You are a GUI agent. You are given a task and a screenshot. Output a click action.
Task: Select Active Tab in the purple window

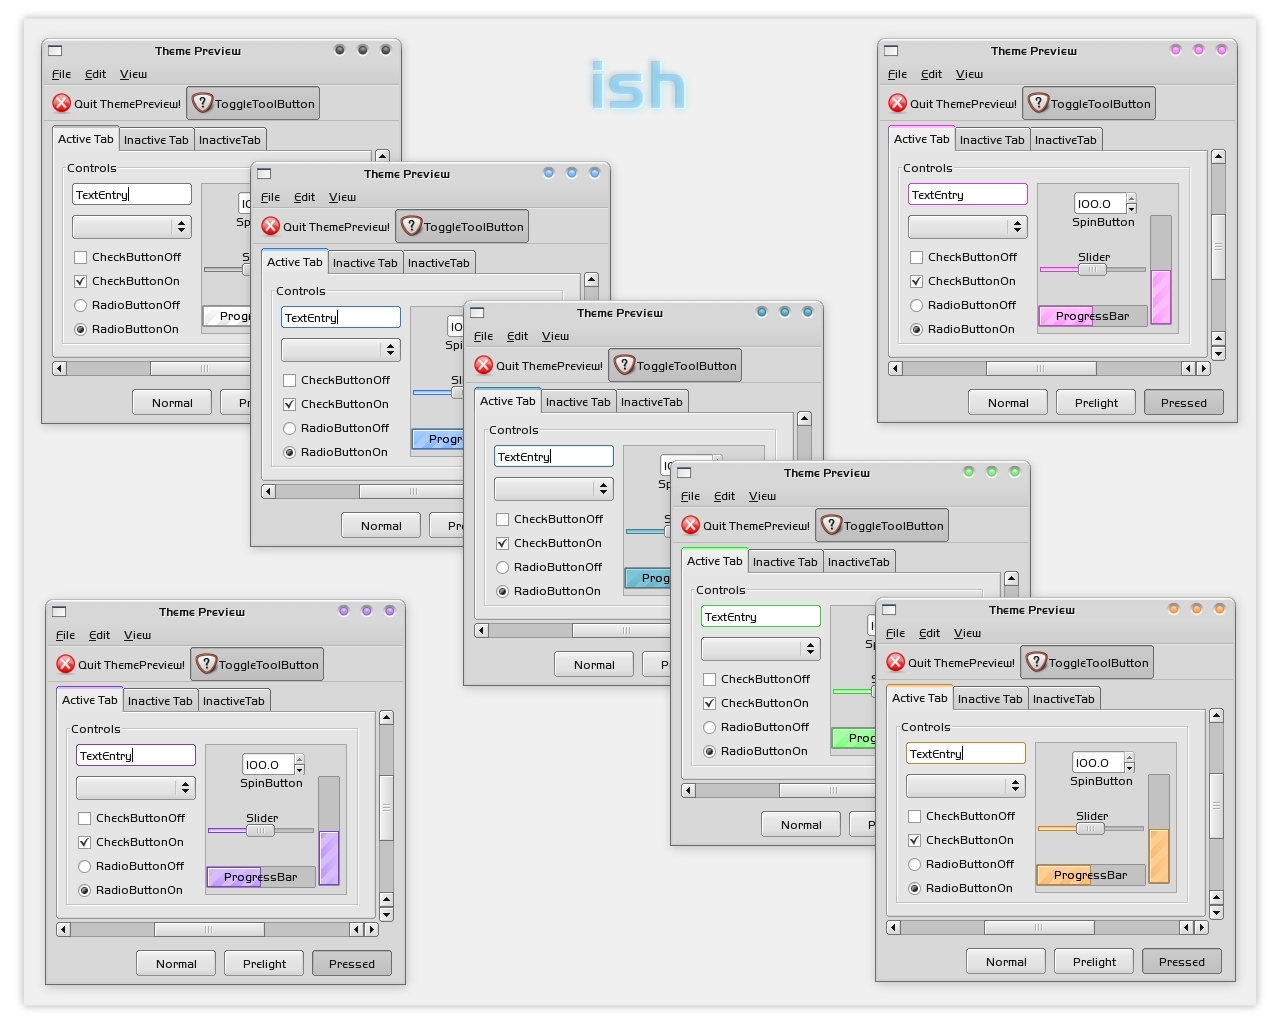click(90, 700)
